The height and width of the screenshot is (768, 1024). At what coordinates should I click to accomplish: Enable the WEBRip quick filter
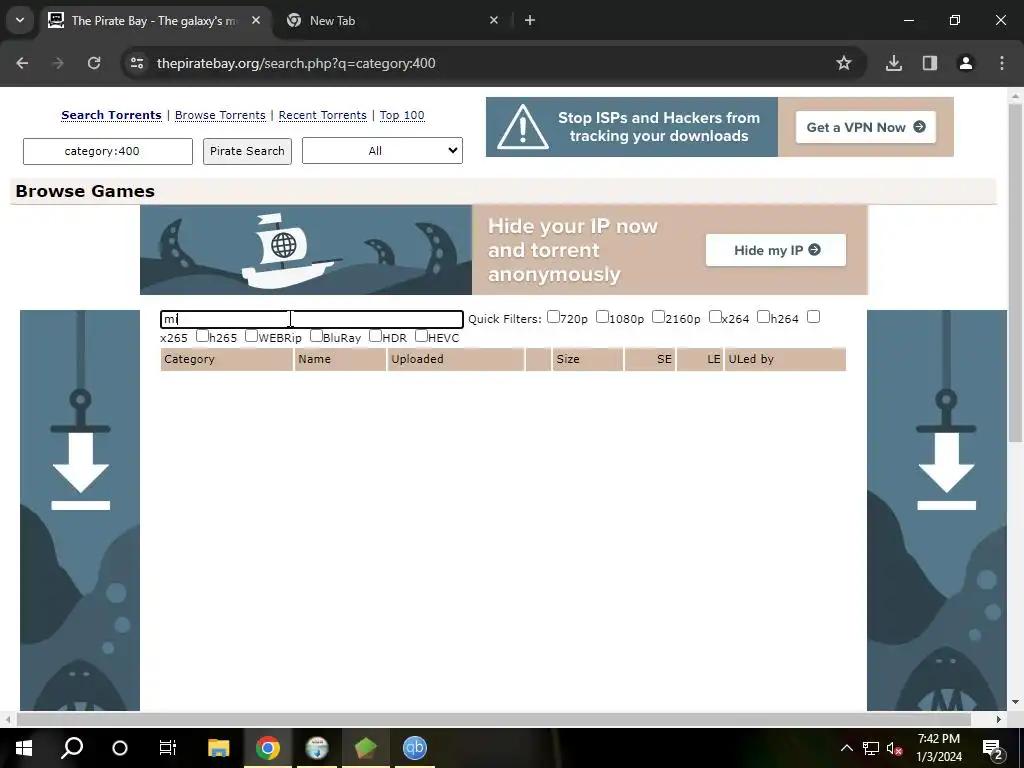tap(251, 336)
